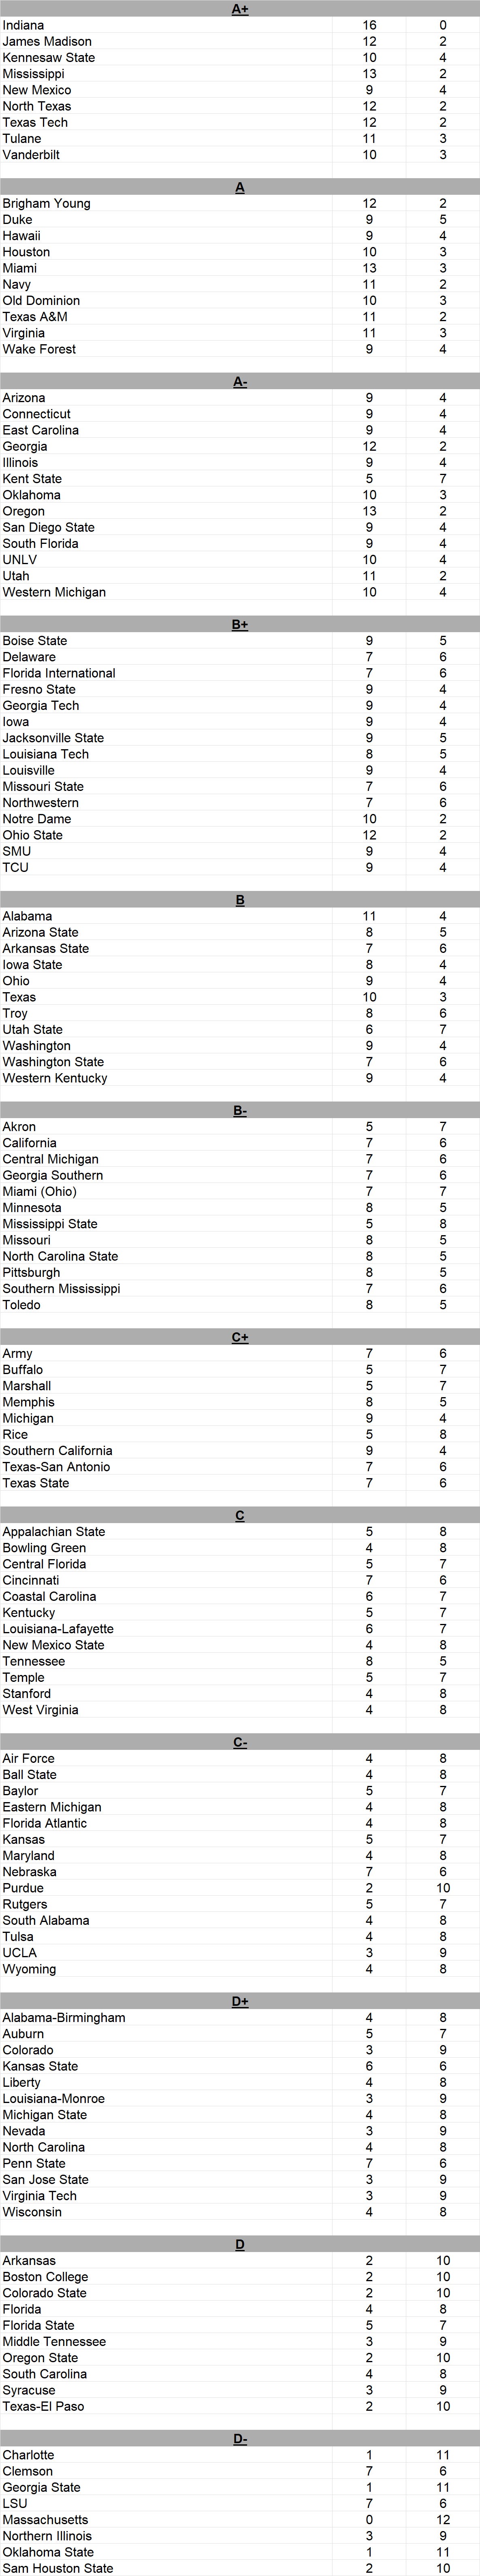Select the Brigham Young cell
The width and height of the screenshot is (480, 2576).
(x=46, y=203)
